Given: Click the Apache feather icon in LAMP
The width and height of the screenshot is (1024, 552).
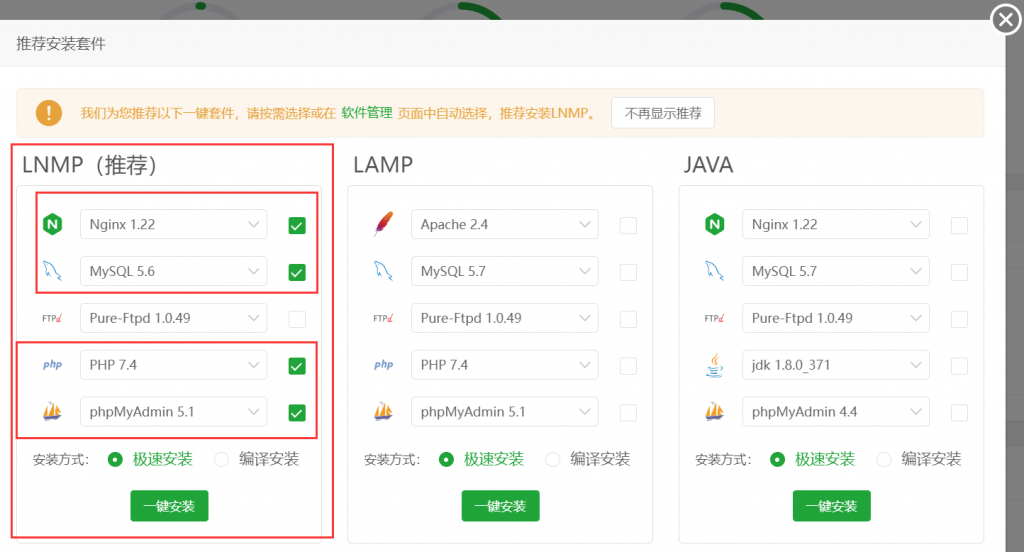Looking at the screenshot, I should [x=383, y=225].
